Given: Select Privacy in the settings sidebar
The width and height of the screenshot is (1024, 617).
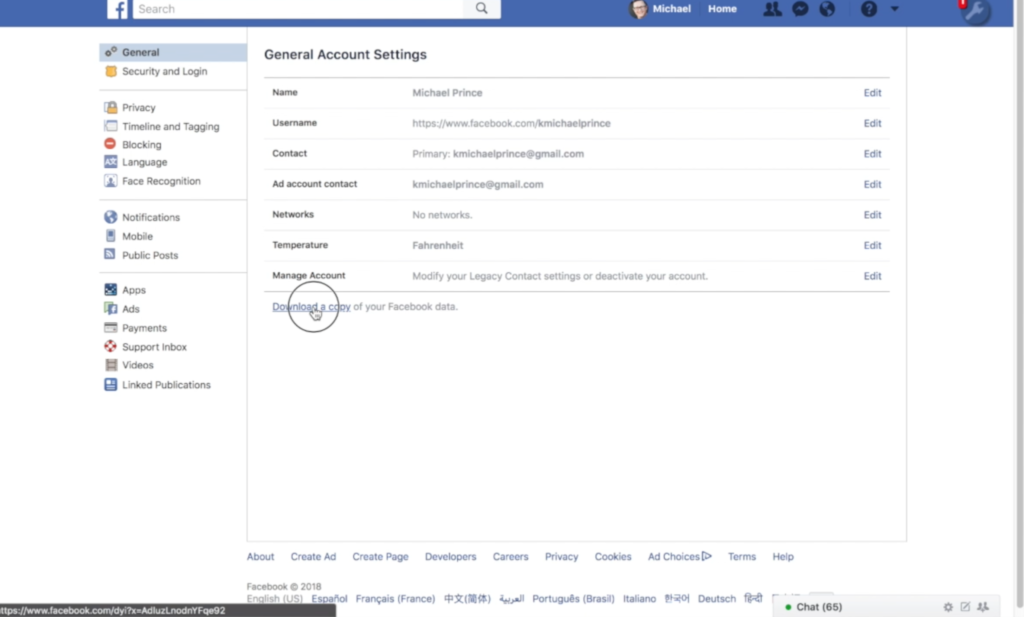Looking at the screenshot, I should [138, 108].
